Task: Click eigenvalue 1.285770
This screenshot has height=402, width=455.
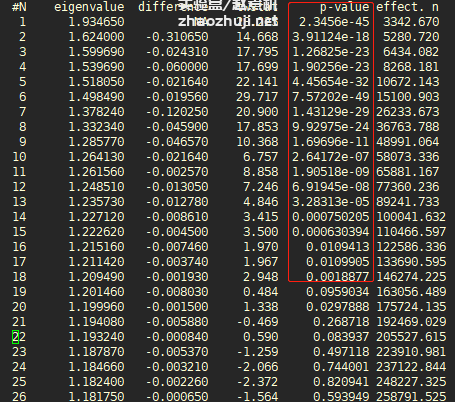Action: coord(96,142)
